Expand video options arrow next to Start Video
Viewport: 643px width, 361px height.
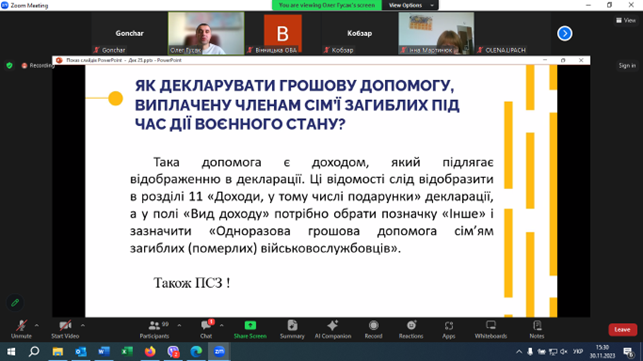pyautogui.click(x=83, y=325)
